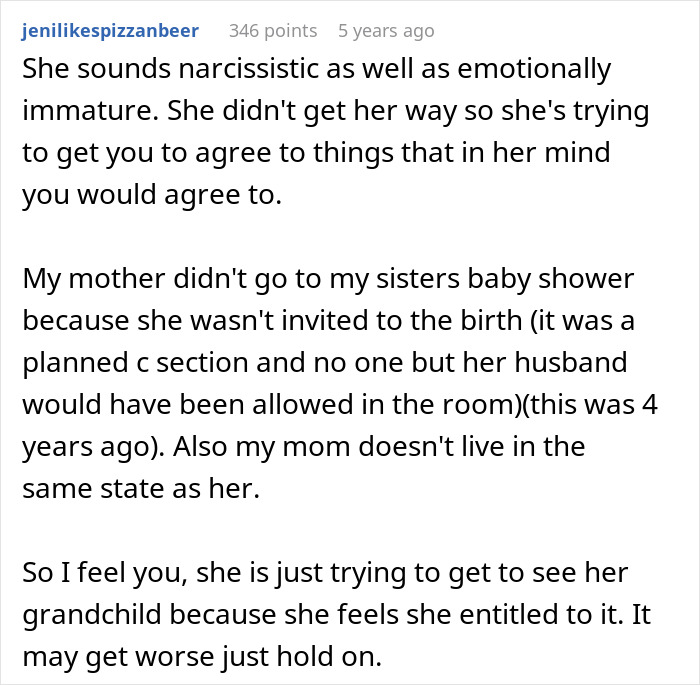Click the 346 points score
This screenshot has height=685, width=700.
pos(273,30)
